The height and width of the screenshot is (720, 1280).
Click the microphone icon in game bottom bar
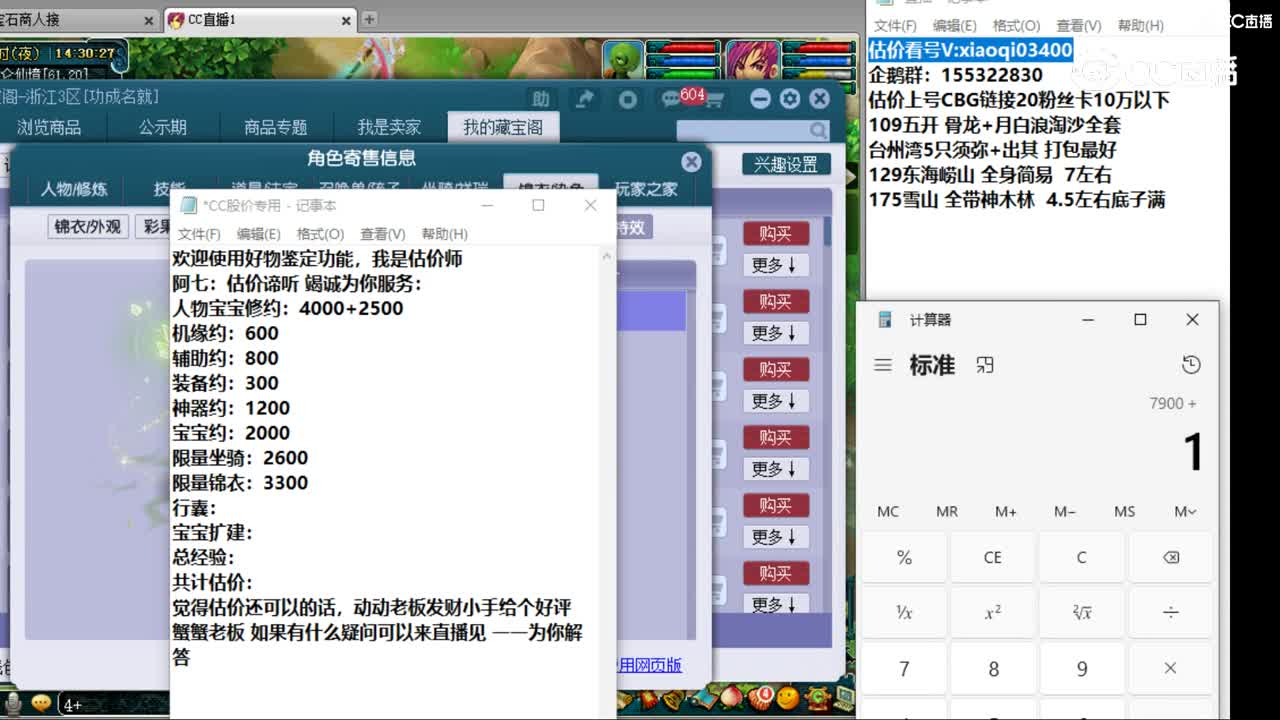pos(12,702)
